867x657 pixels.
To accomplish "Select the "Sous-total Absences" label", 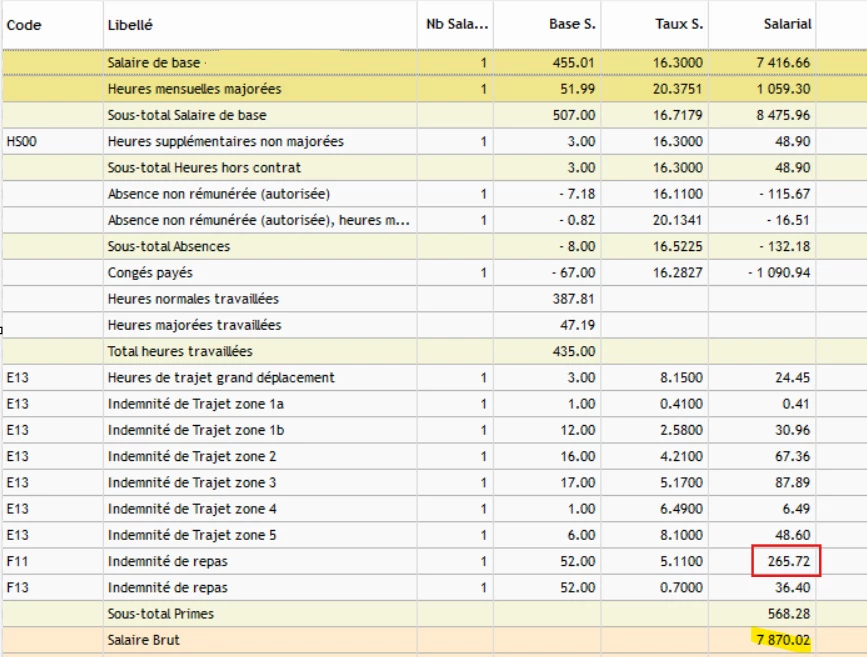I will (x=169, y=247).
